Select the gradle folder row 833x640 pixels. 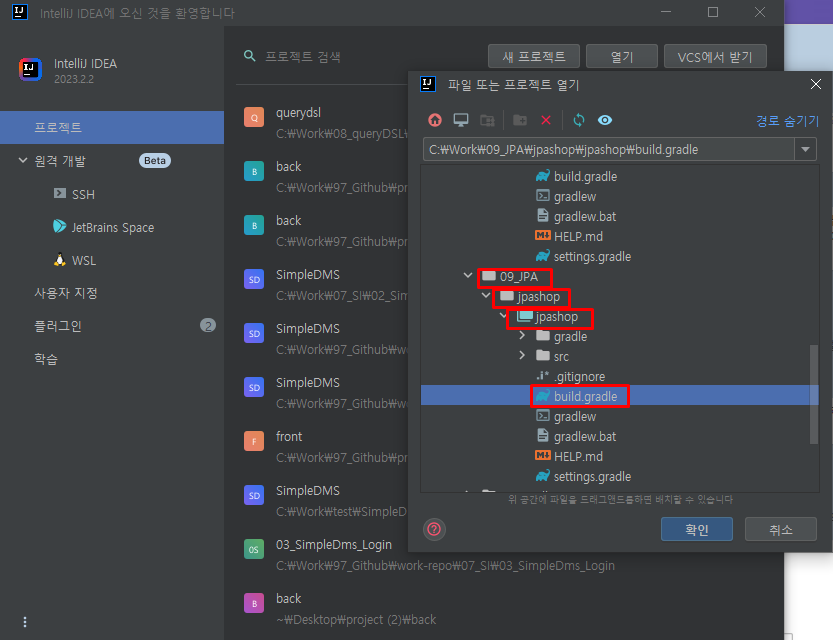click(x=562, y=337)
